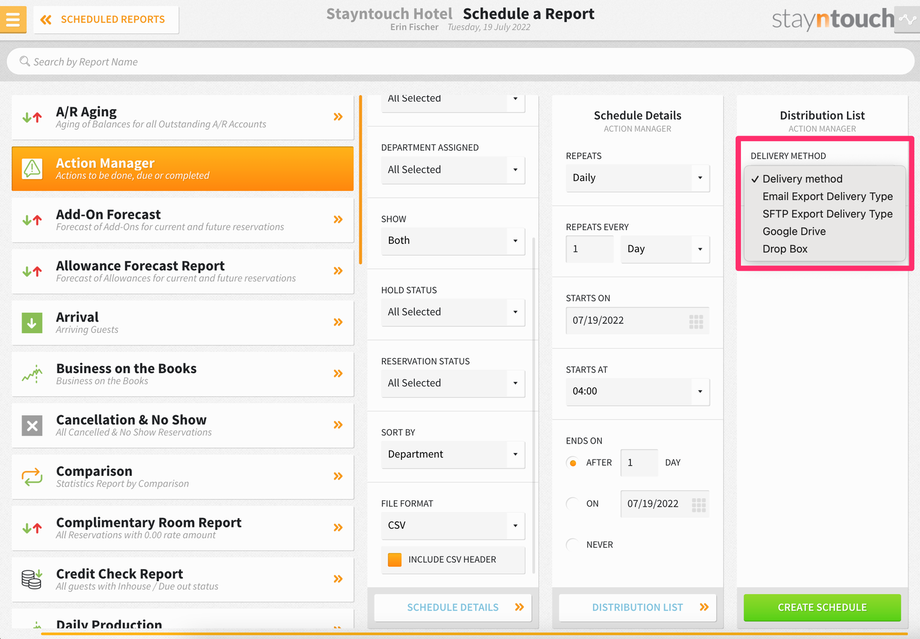Select the Ends On 'On' radio button
920x639 pixels.
pos(573,503)
